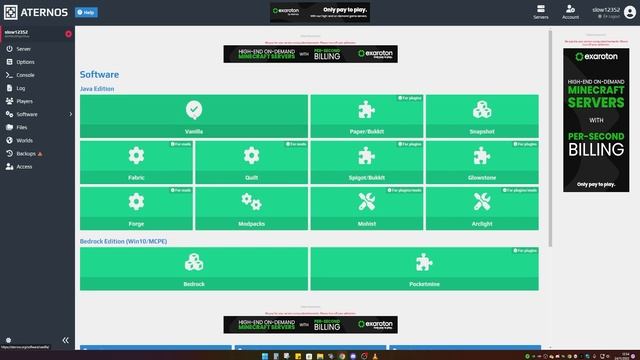Open the Access page in sidebar
The height and width of the screenshot is (360, 640).
(24, 167)
